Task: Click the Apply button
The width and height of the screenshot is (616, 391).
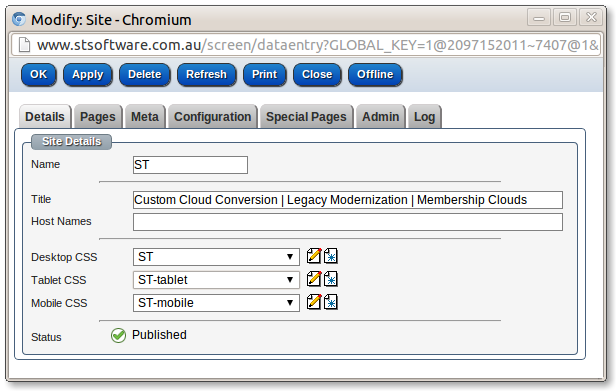Action: [88, 75]
